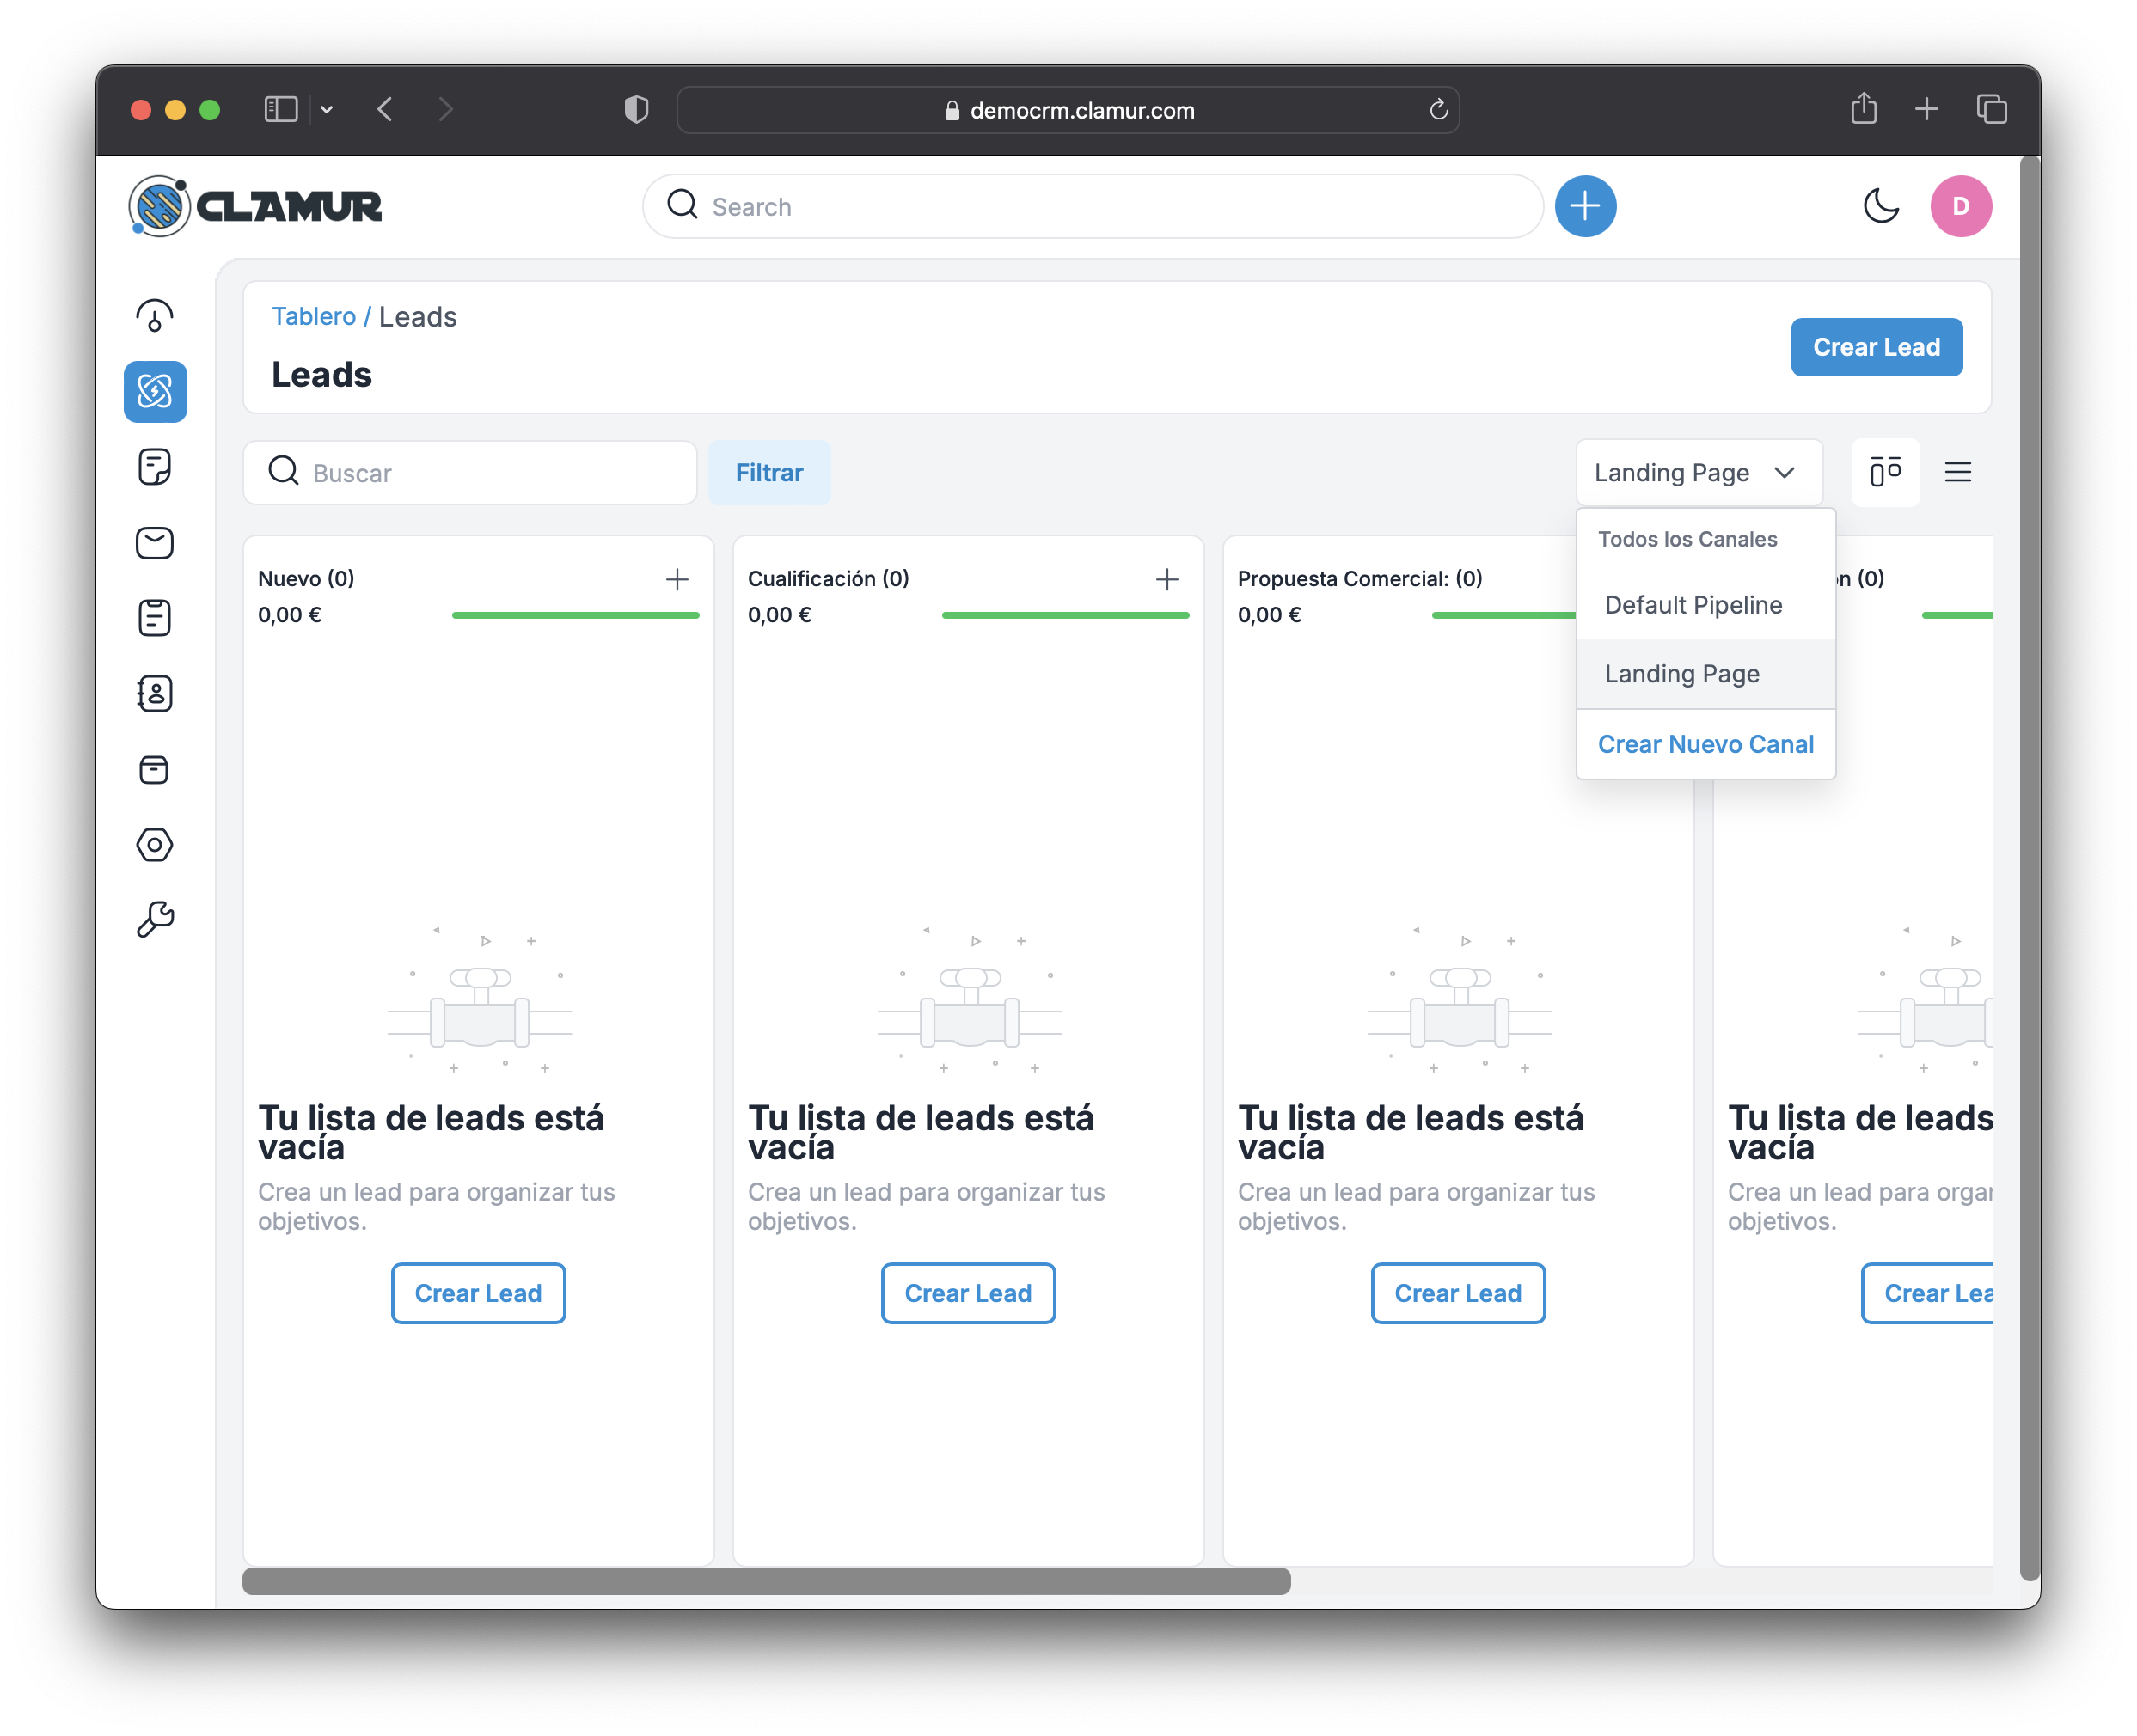This screenshot has height=1736, width=2137.
Task: Click the top-right Crear Lead button
Action: pos(1876,347)
